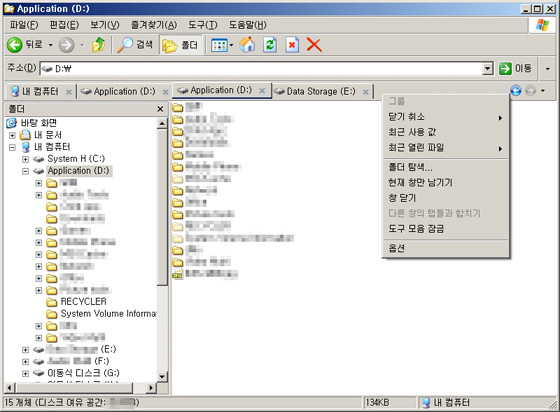Open the address bar dropdown arrow
Screen dimensions: 560x412
coord(487,68)
